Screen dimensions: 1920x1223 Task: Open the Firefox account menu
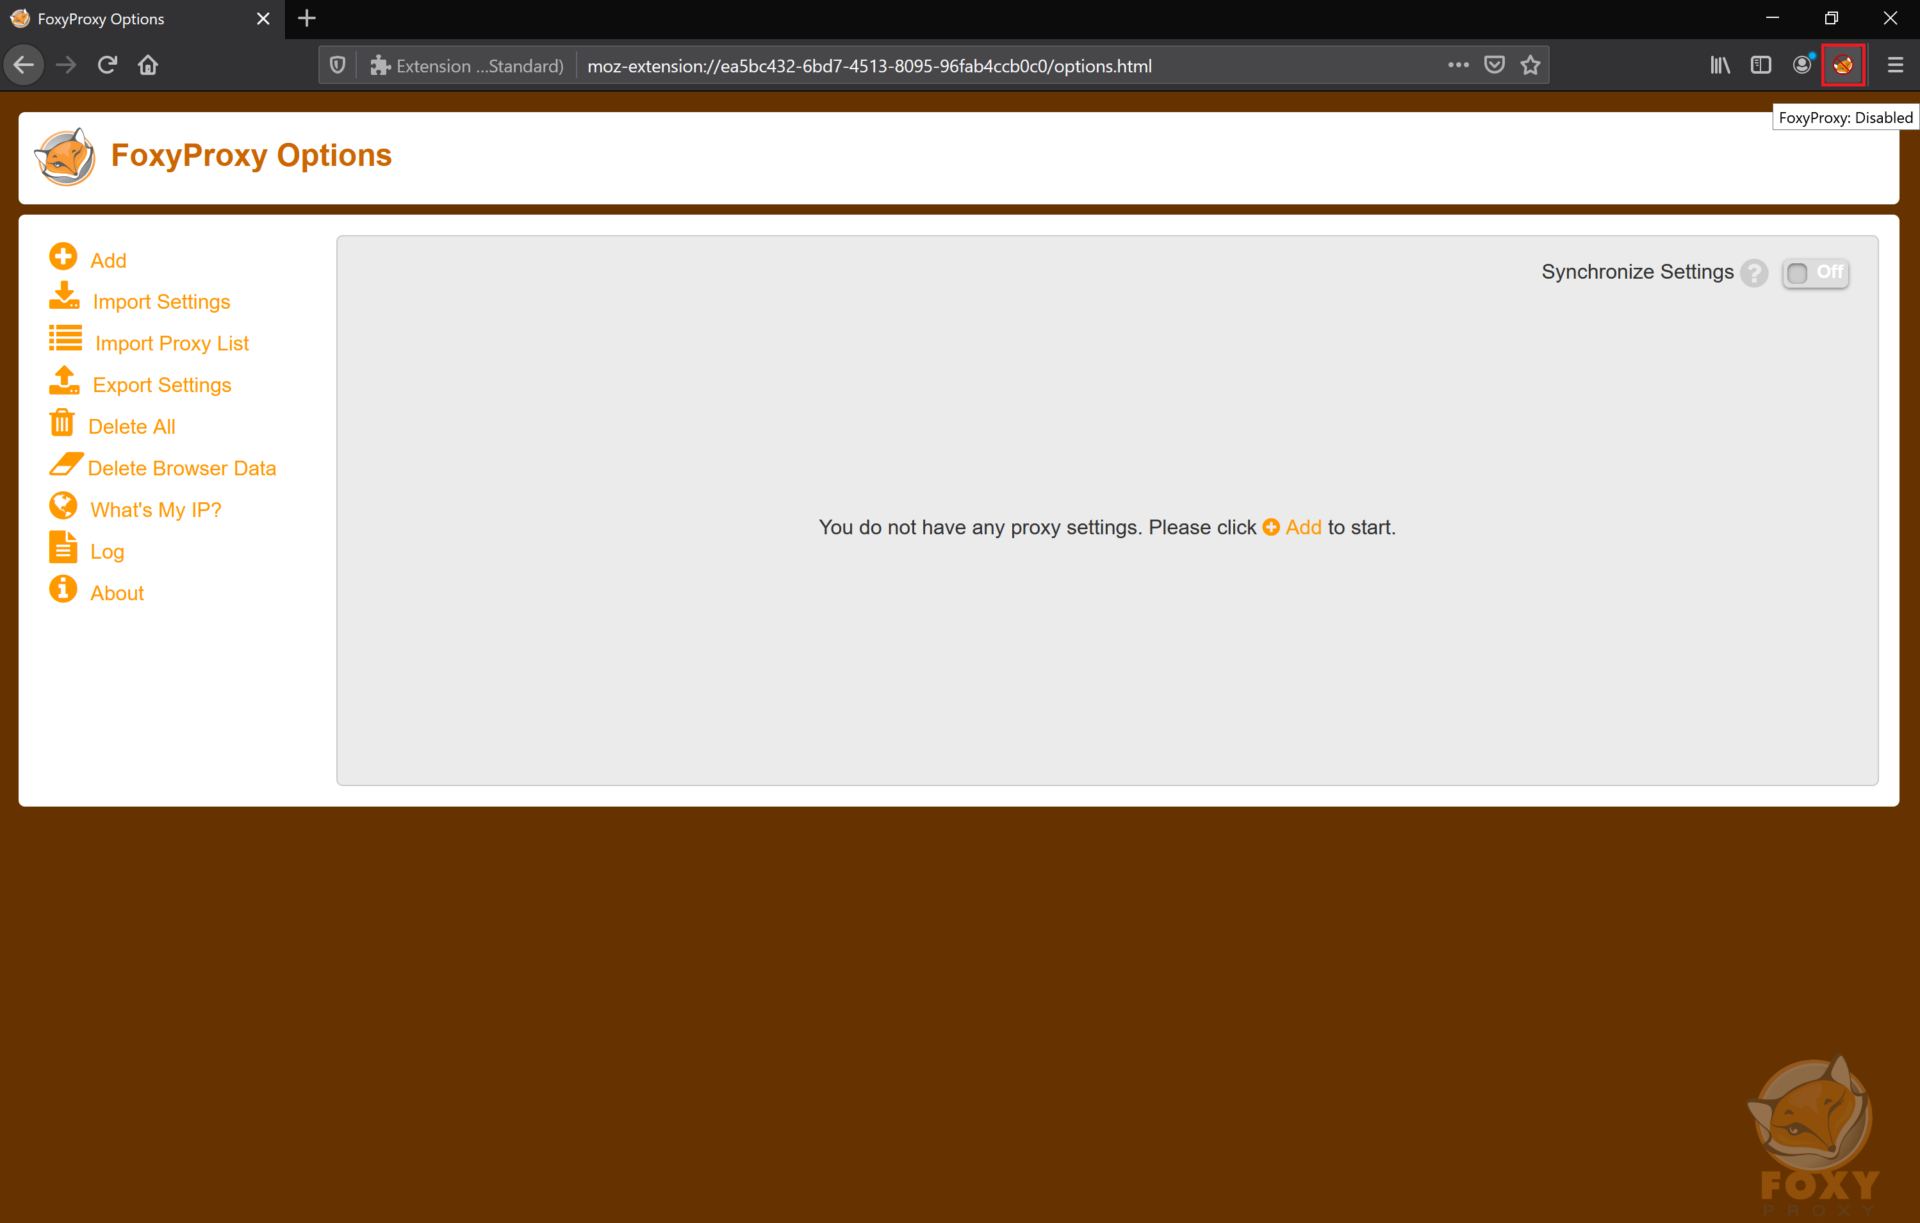point(1803,64)
